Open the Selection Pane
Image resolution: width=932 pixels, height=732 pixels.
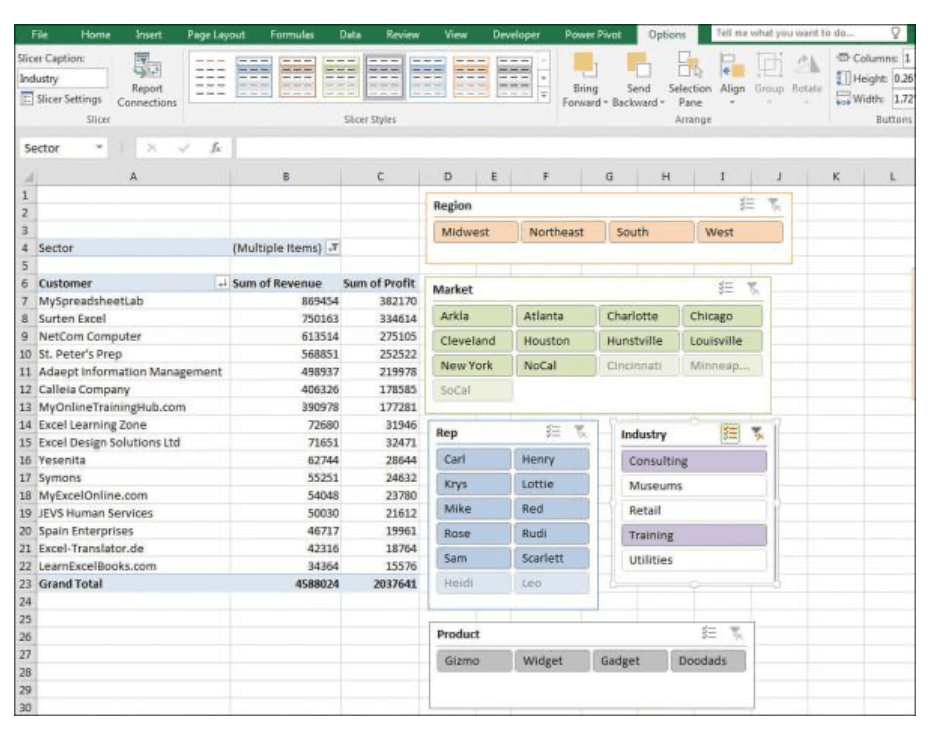(x=689, y=80)
